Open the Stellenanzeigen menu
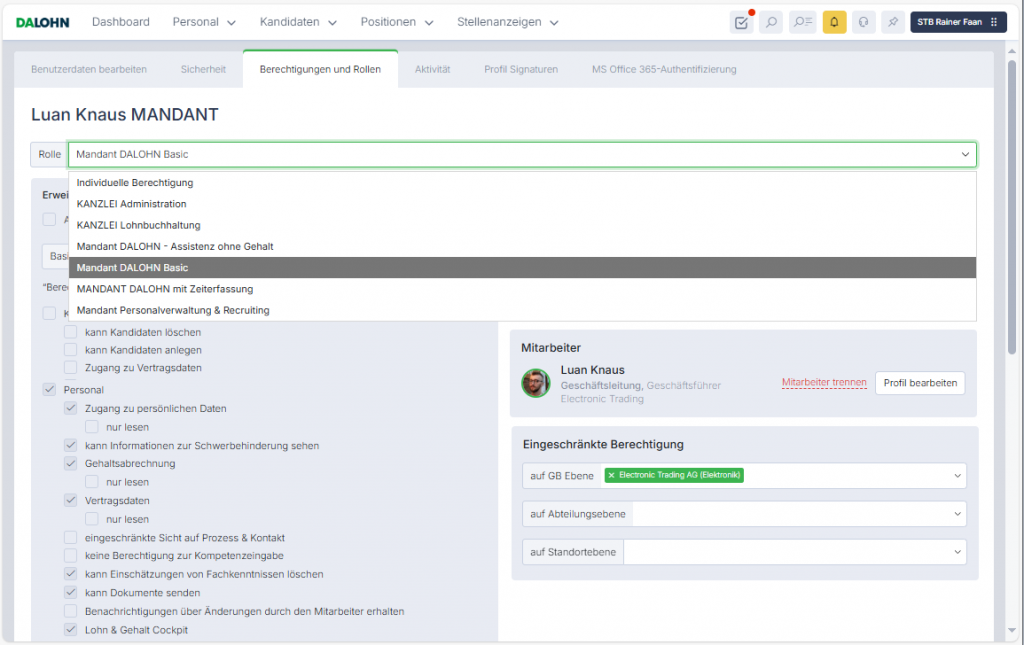 pos(508,22)
